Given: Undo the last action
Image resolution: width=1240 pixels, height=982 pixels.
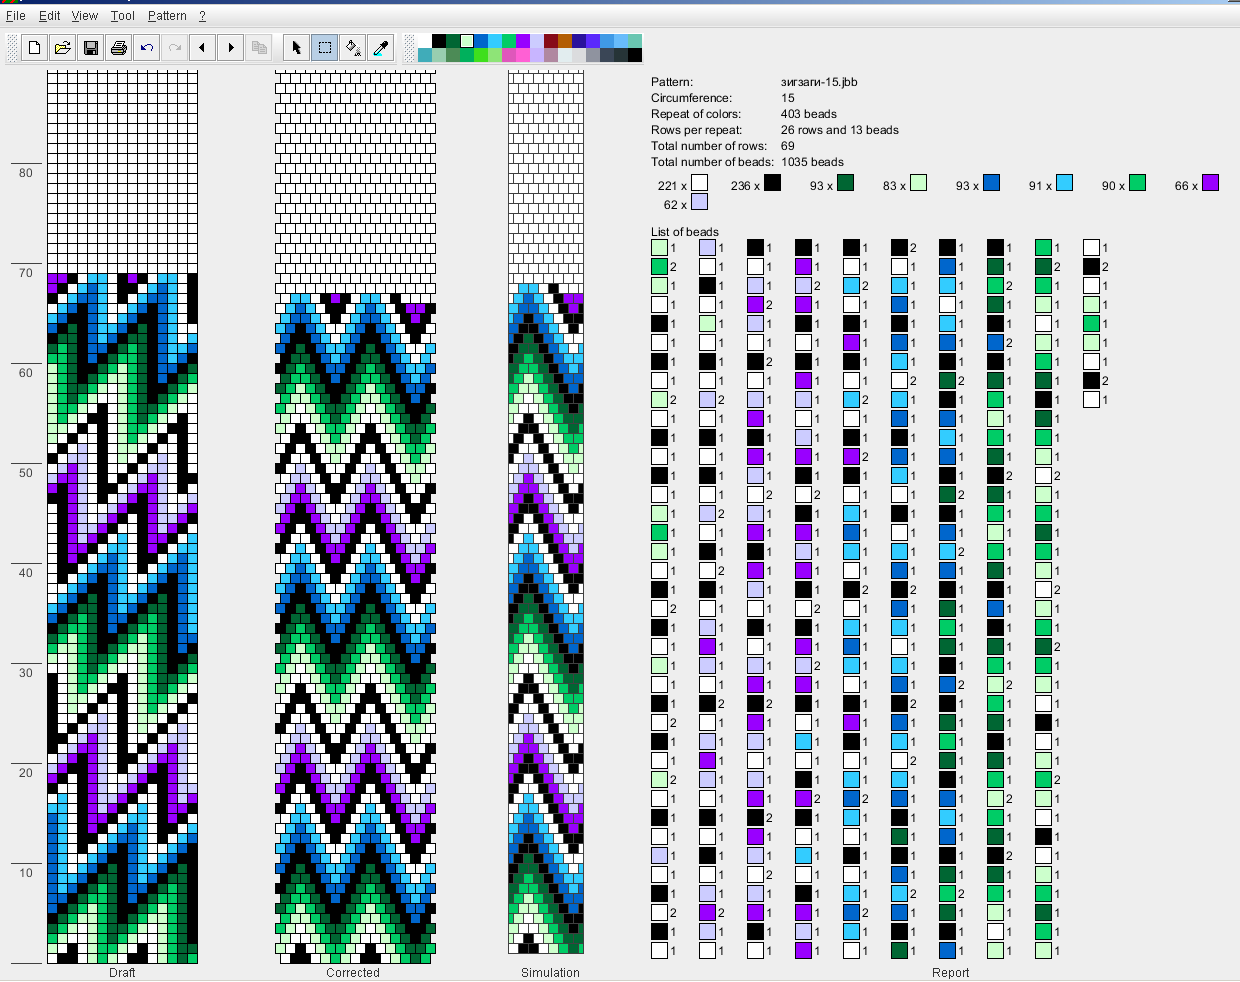Looking at the screenshot, I should pyautogui.click(x=147, y=48).
